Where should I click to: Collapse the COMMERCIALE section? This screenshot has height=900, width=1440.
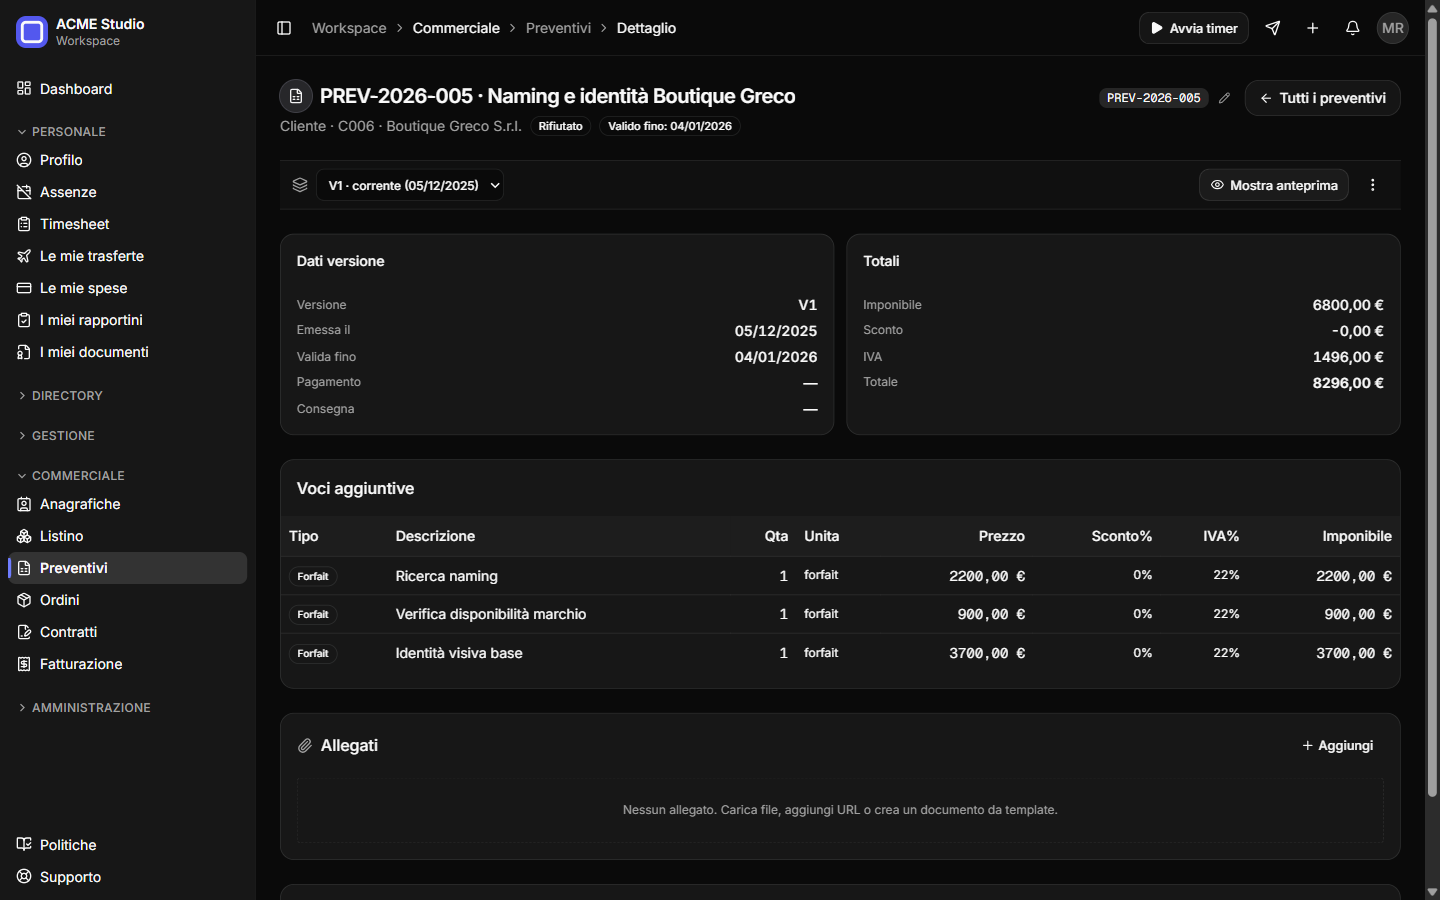tap(71, 476)
